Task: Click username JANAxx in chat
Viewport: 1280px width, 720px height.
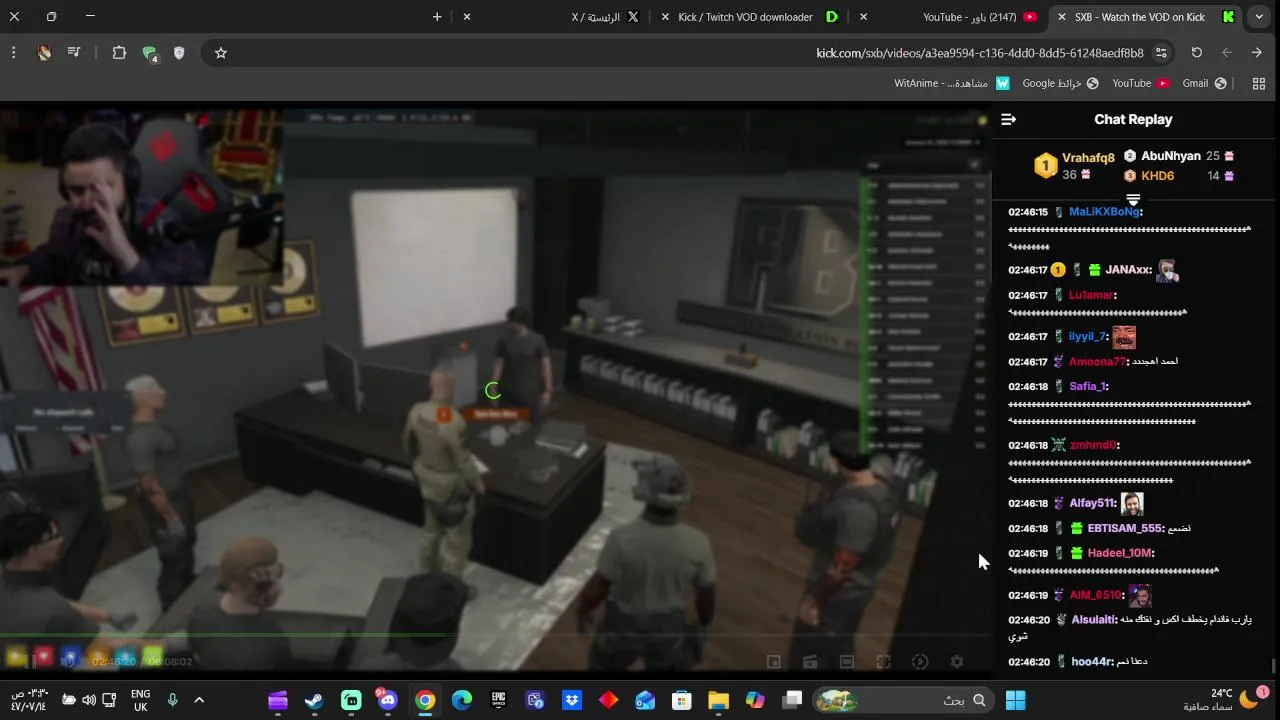Action: [x=1128, y=270]
